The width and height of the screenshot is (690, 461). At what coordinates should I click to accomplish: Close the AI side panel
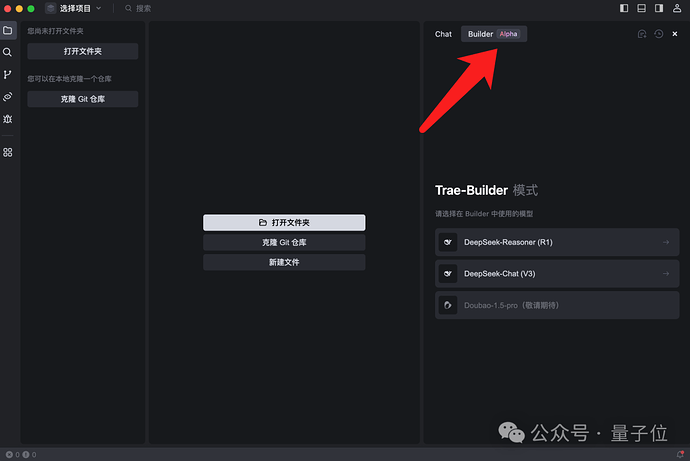click(x=675, y=34)
